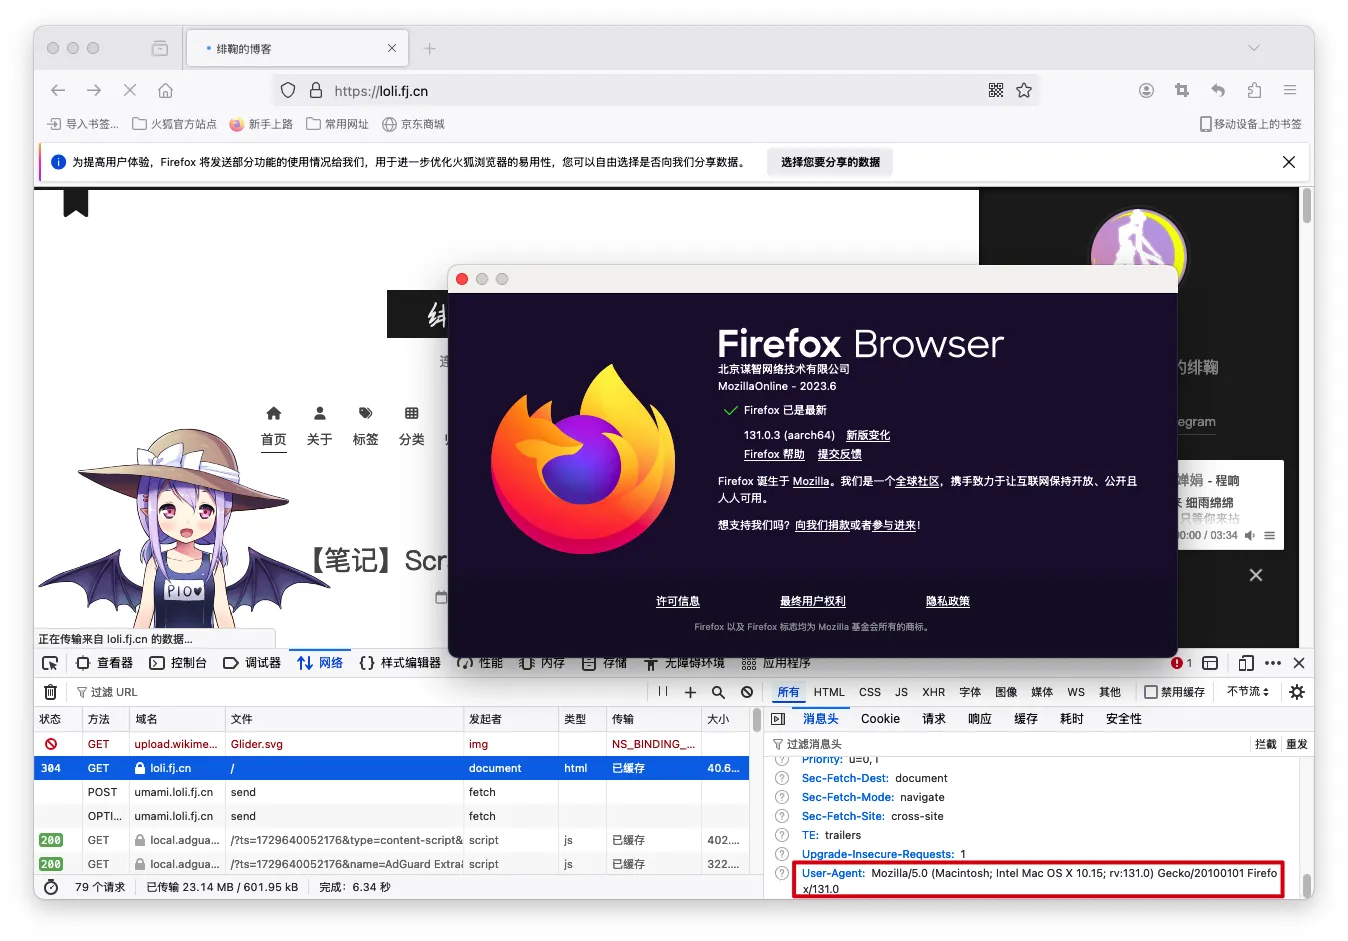Clear network requests with trash icon
This screenshot has width=1348, height=941.
pyautogui.click(x=51, y=692)
